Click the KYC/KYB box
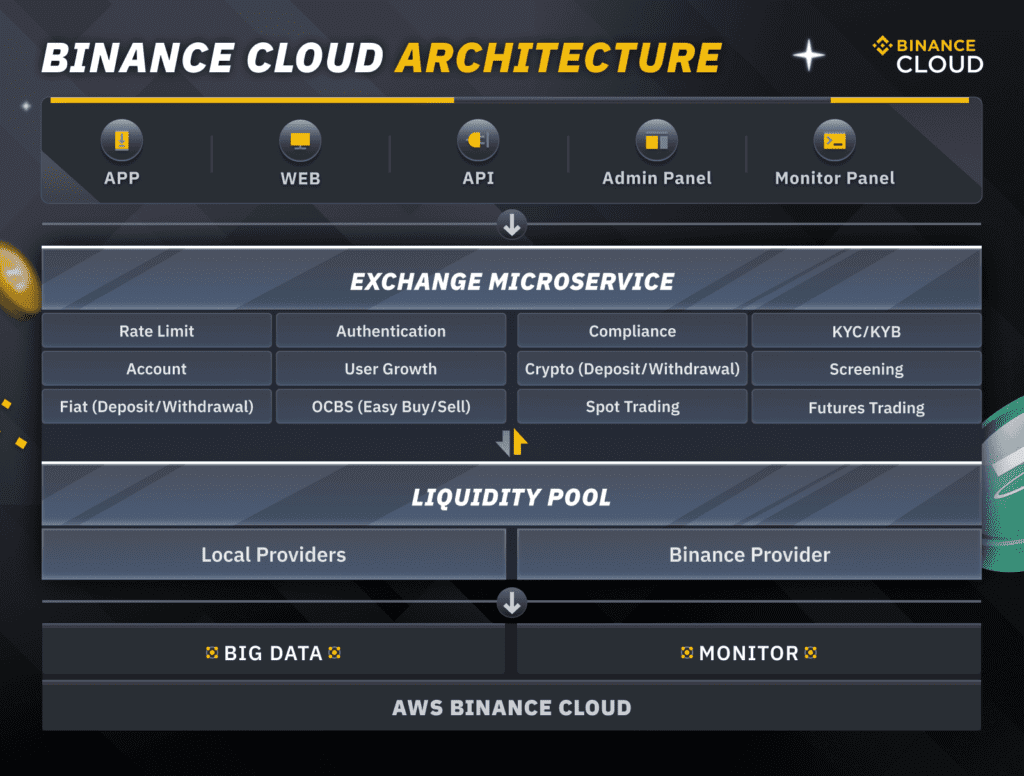This screenshot has height=776, width=1024. 867,331
